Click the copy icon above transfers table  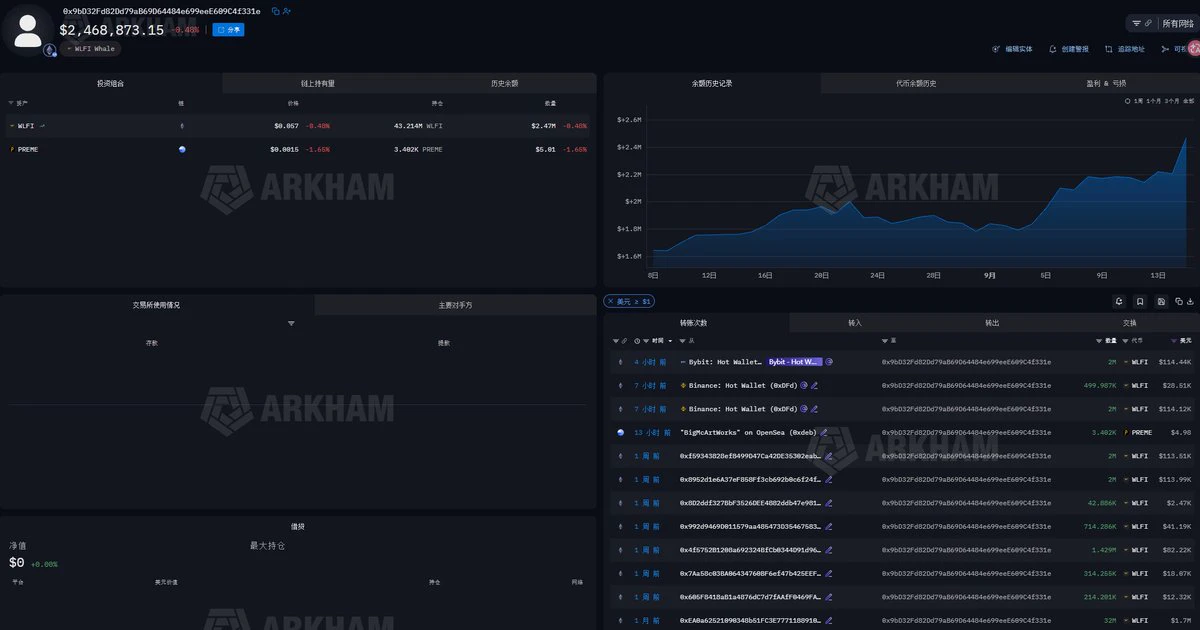click(1179, 301)
